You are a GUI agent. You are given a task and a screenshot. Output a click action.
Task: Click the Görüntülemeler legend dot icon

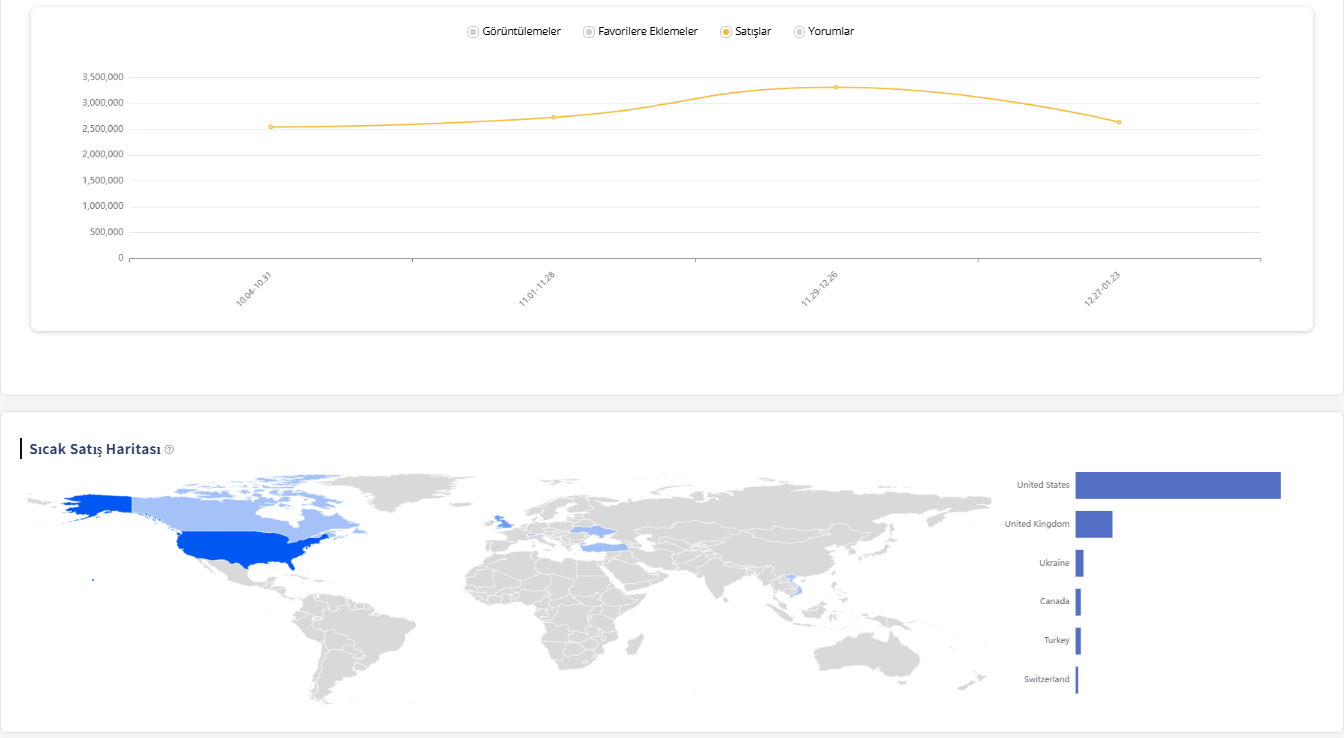pyautogui.click(x=471, y=31)
